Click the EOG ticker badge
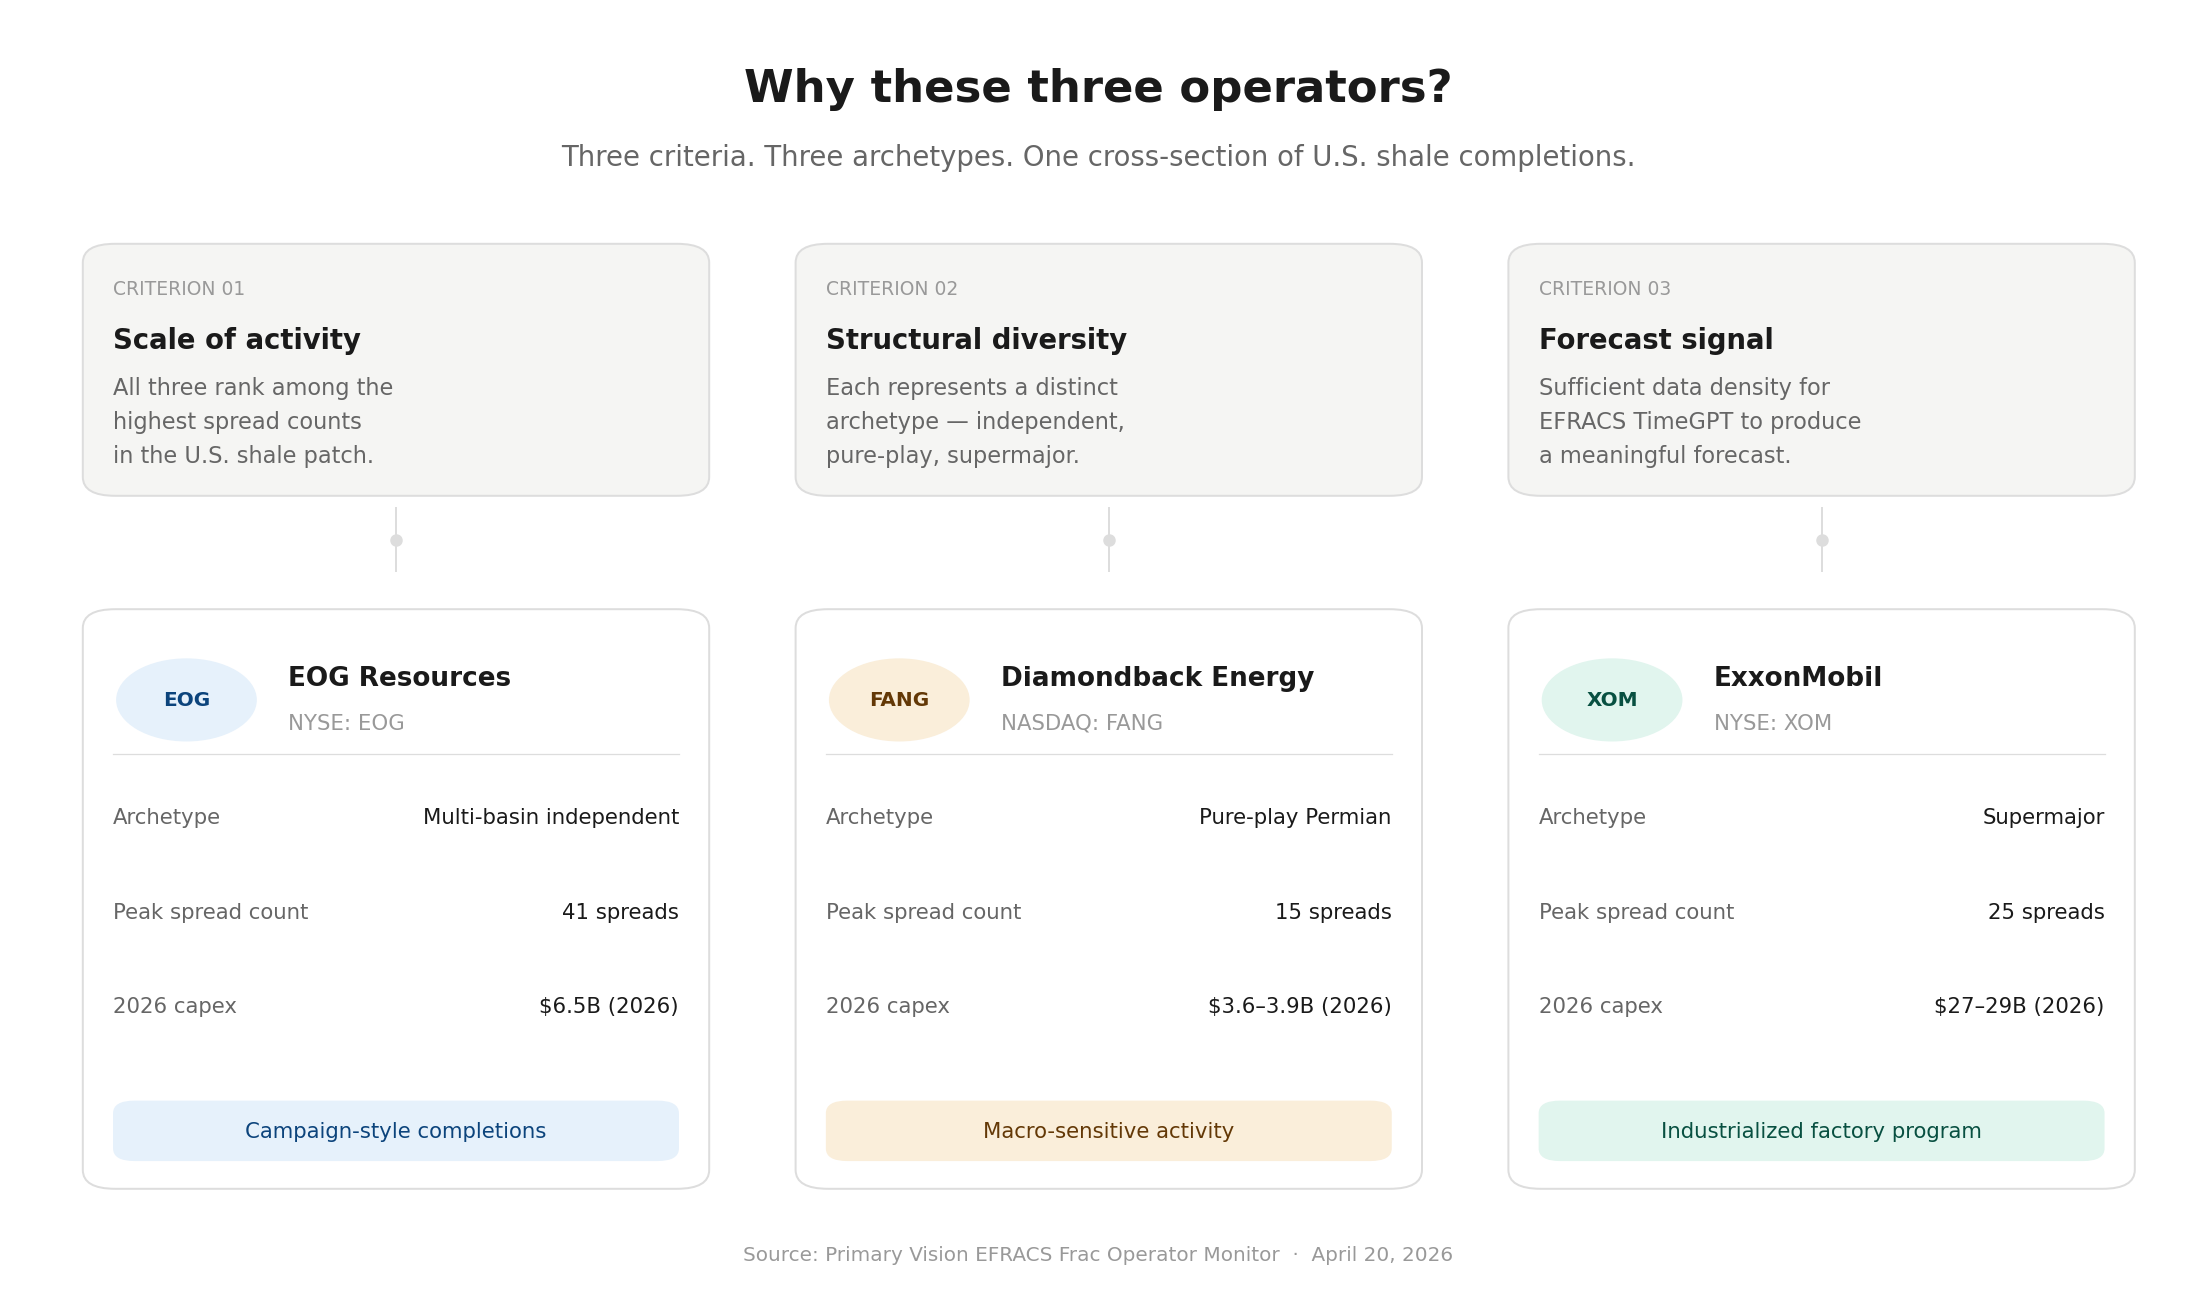This screenshot has height=1295, width=2196. click(x=186, y=700)
